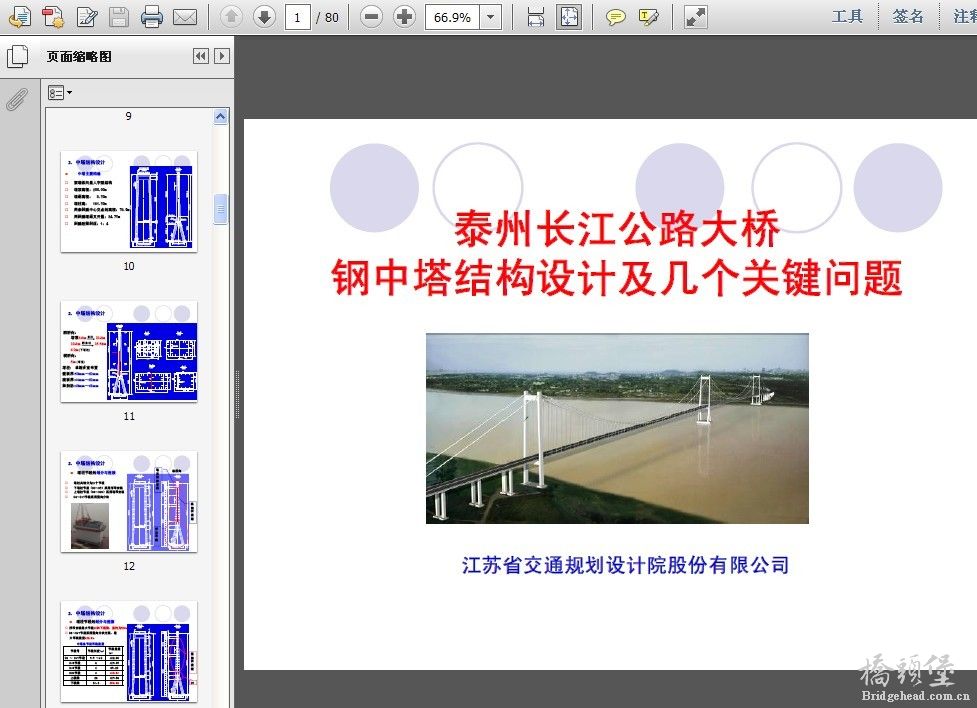Click the title line 泰州长江公路大桥
This screenshot has height=708, width=977.
617,229
